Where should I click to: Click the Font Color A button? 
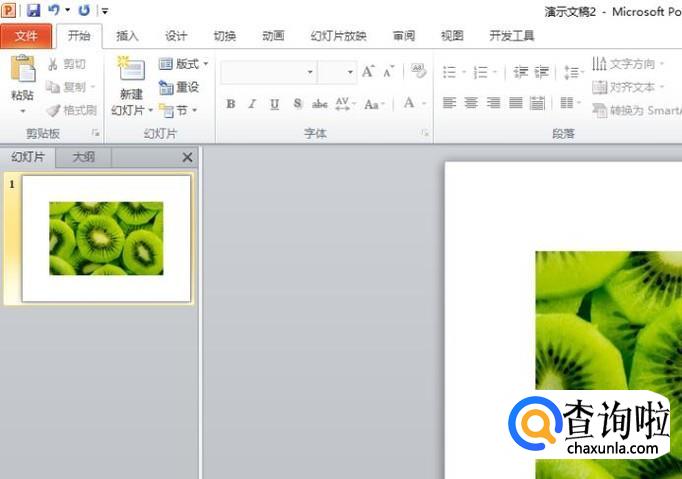[x=409, y=103]
